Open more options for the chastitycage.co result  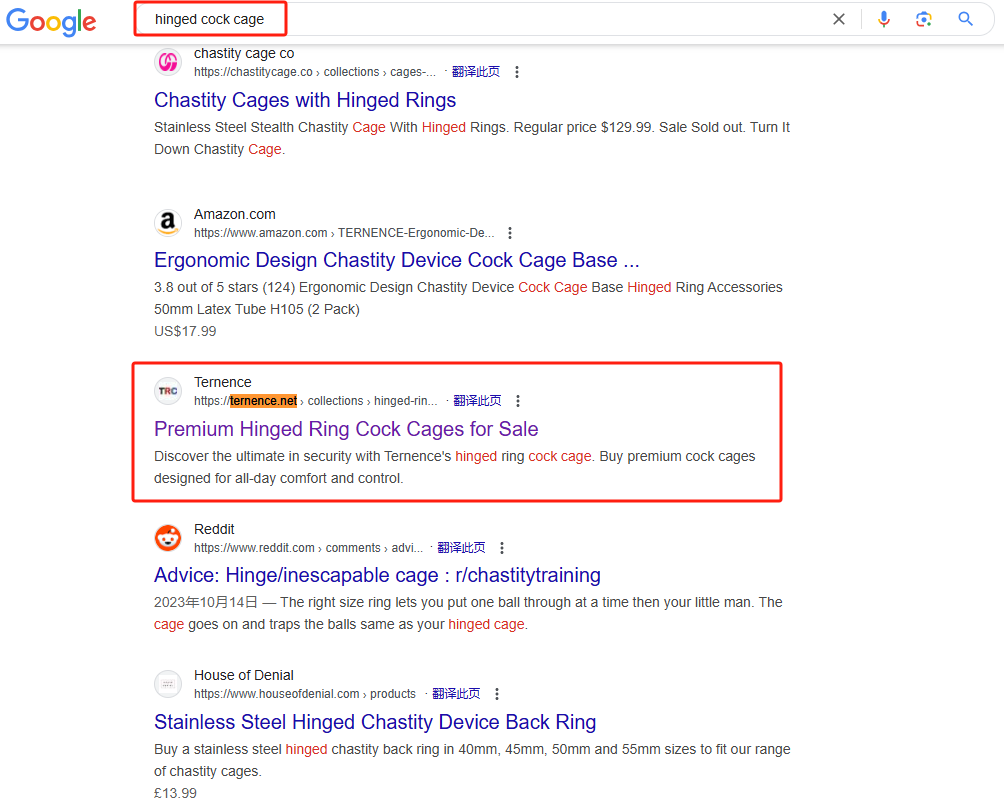(517, 72)
